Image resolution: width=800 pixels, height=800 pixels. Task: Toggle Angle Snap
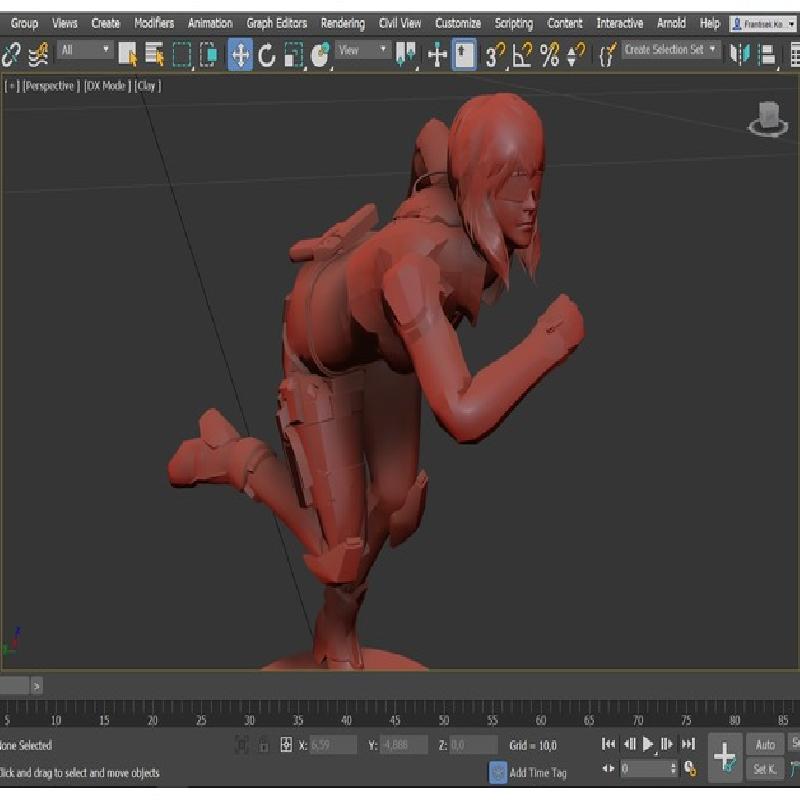[x=522, y=55]
